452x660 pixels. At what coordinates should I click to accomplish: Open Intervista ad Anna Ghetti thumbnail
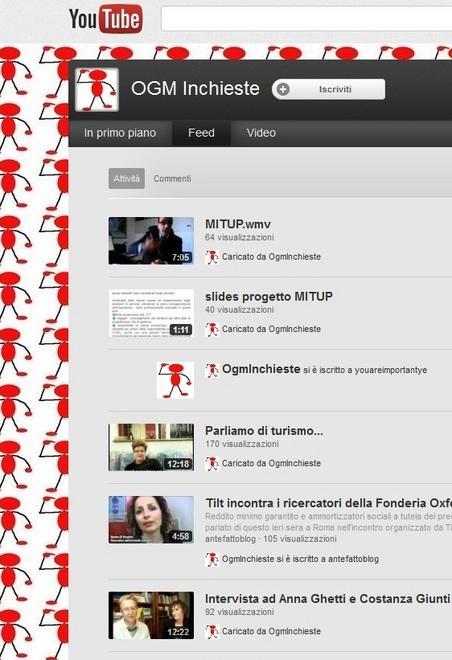pos(151,615)
